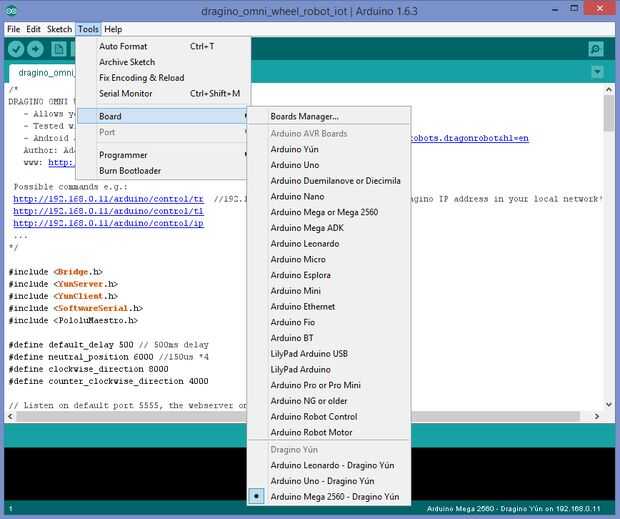Select Arduino Mega 2560 - Dragino Yún board
The image size is (620, 519).
(334, 496)
